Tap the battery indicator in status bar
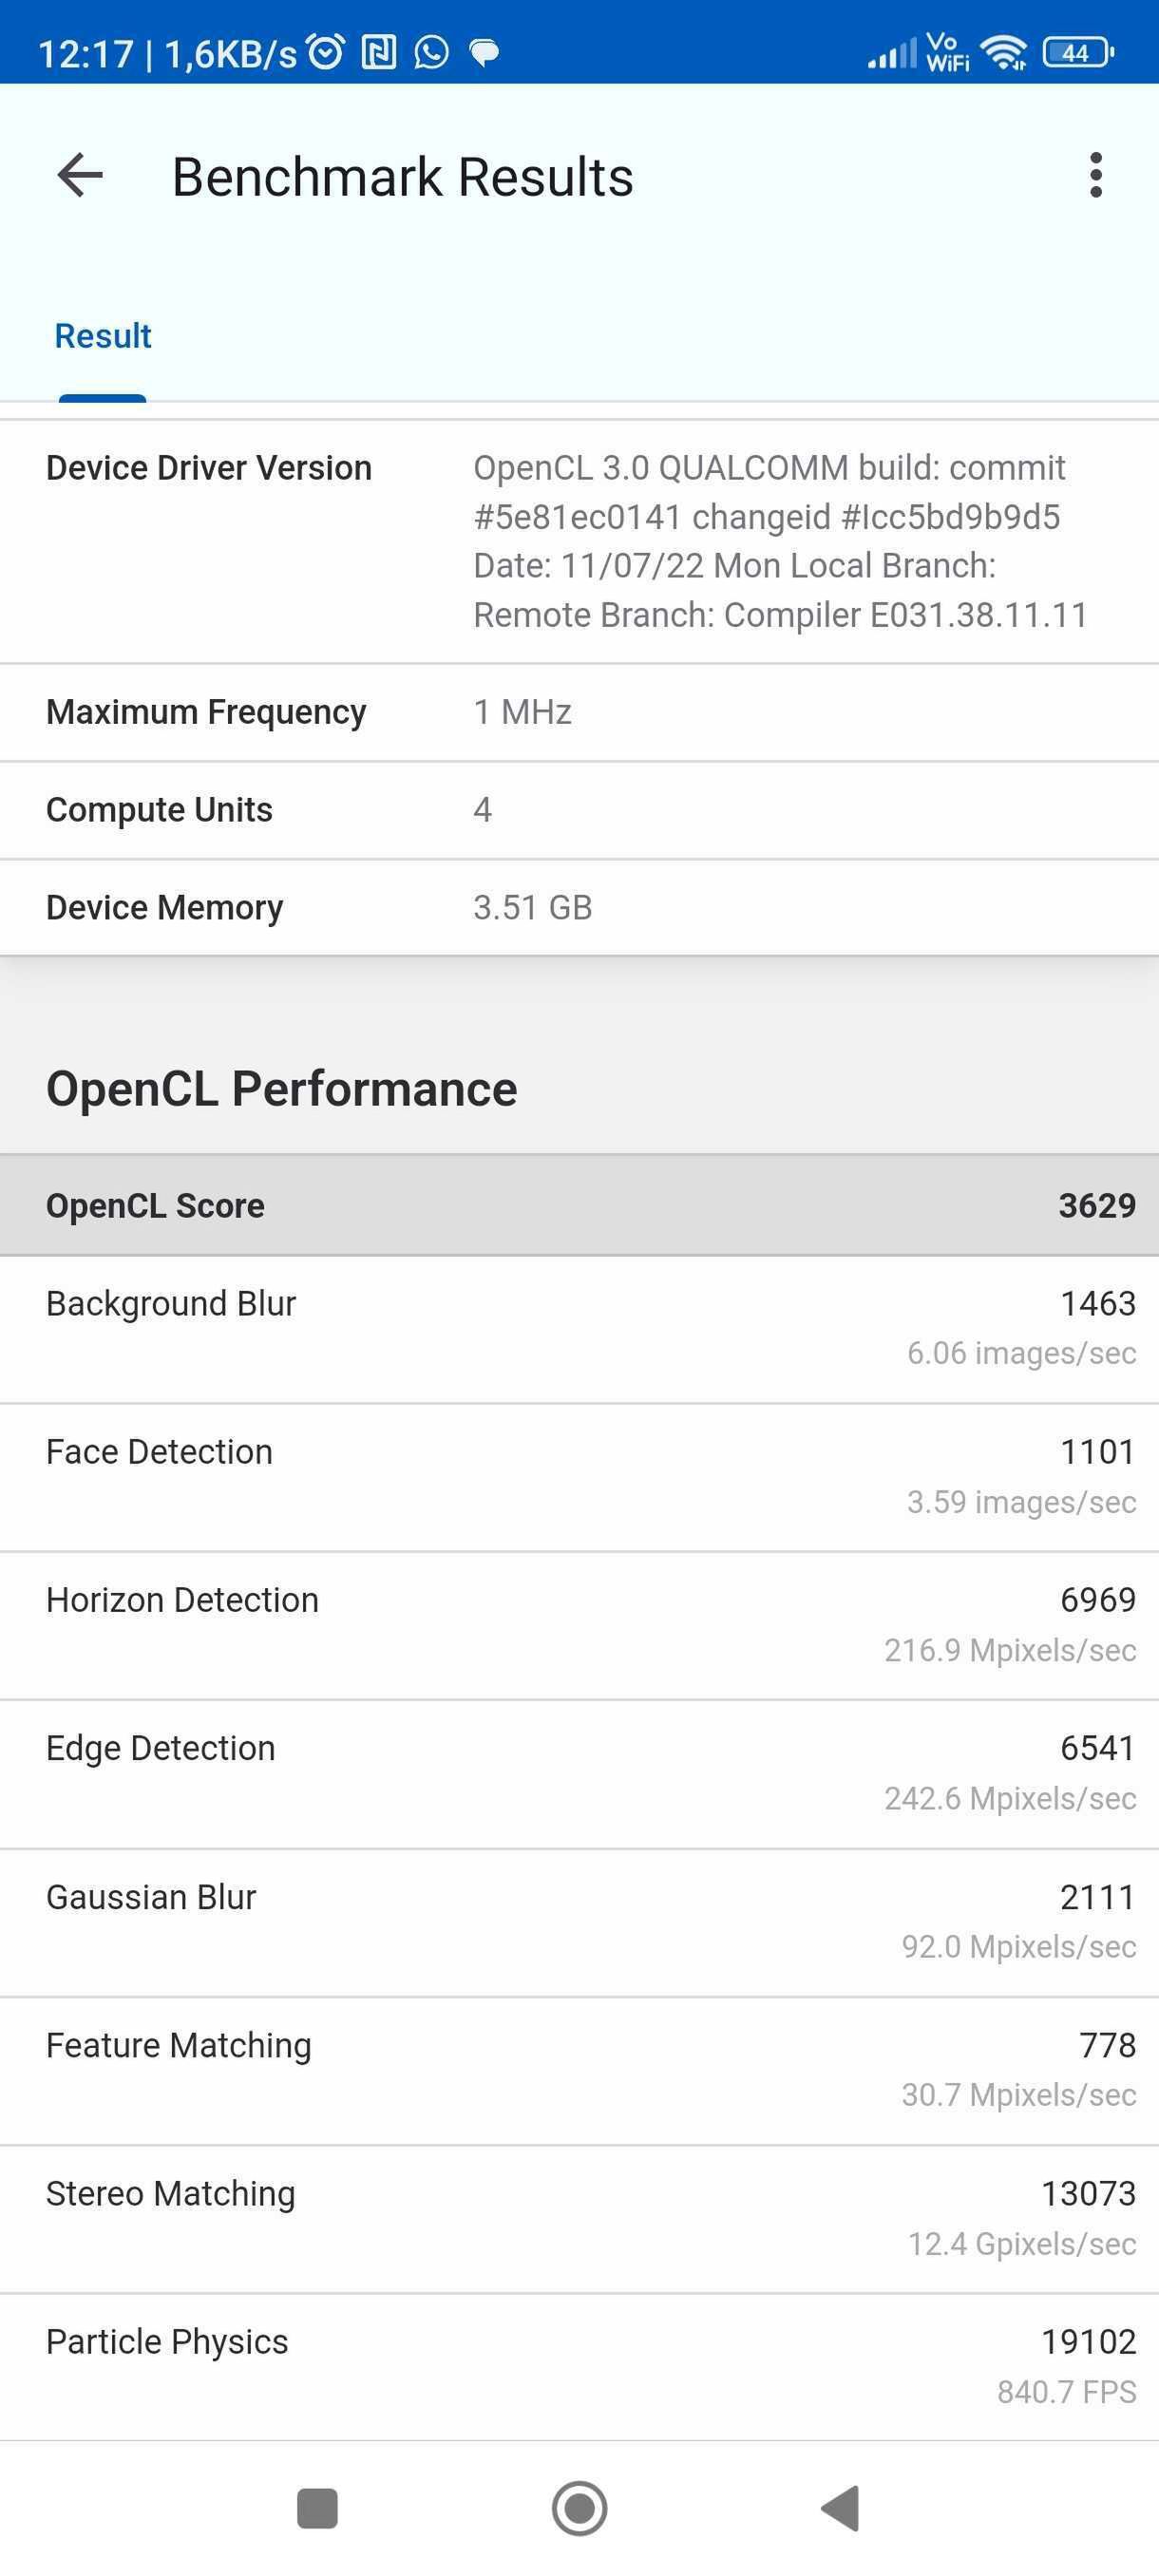This screenshot has width=1159, height=2576. pyautogui.click(x=1078, y=52)
